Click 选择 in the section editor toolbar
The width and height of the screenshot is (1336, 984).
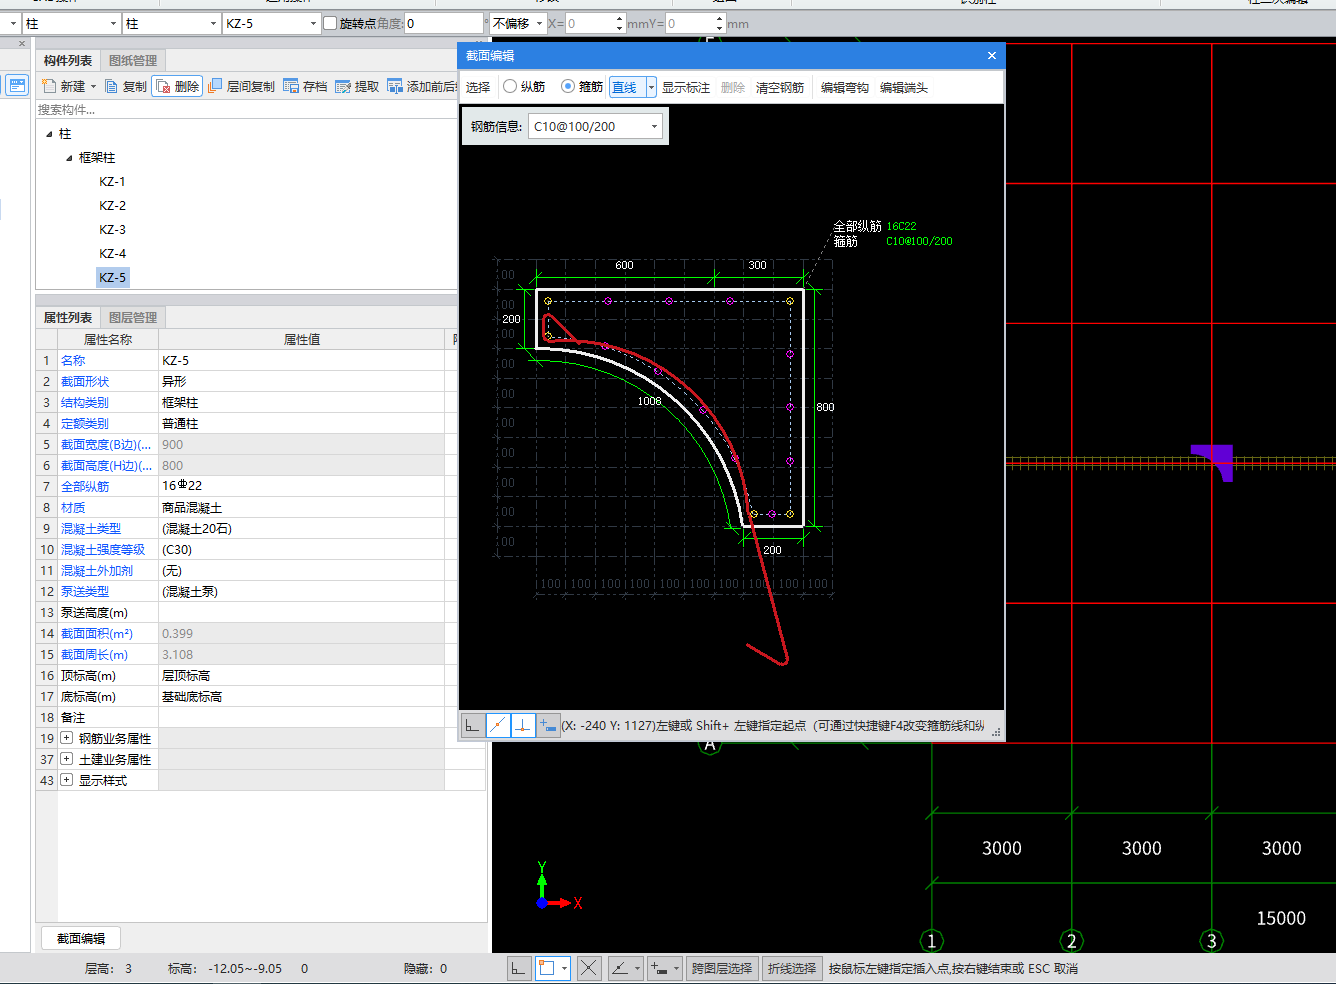(478, 88)
